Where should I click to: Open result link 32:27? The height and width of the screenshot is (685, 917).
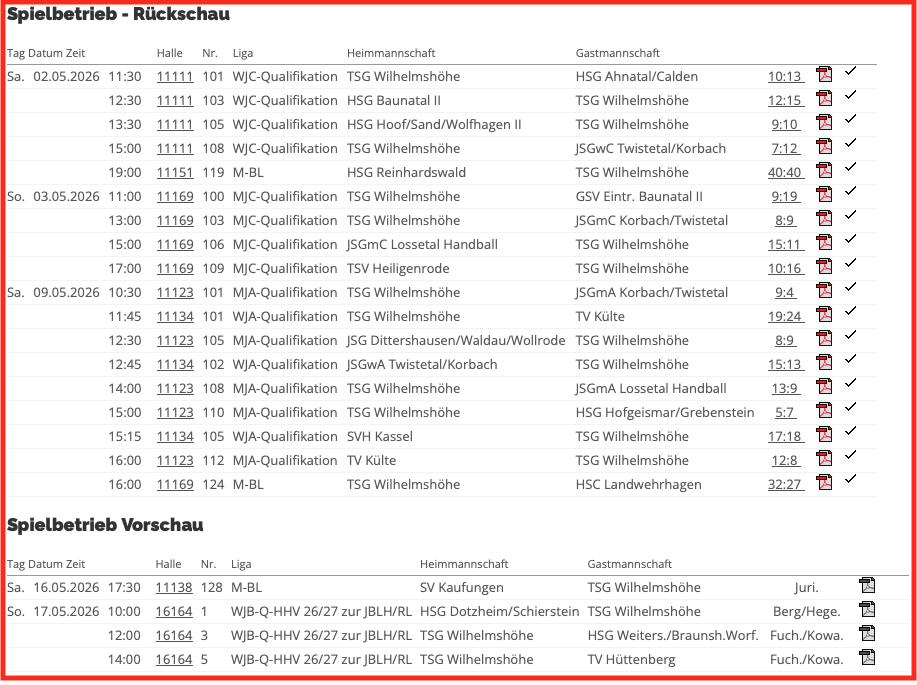tap(785, 484)
